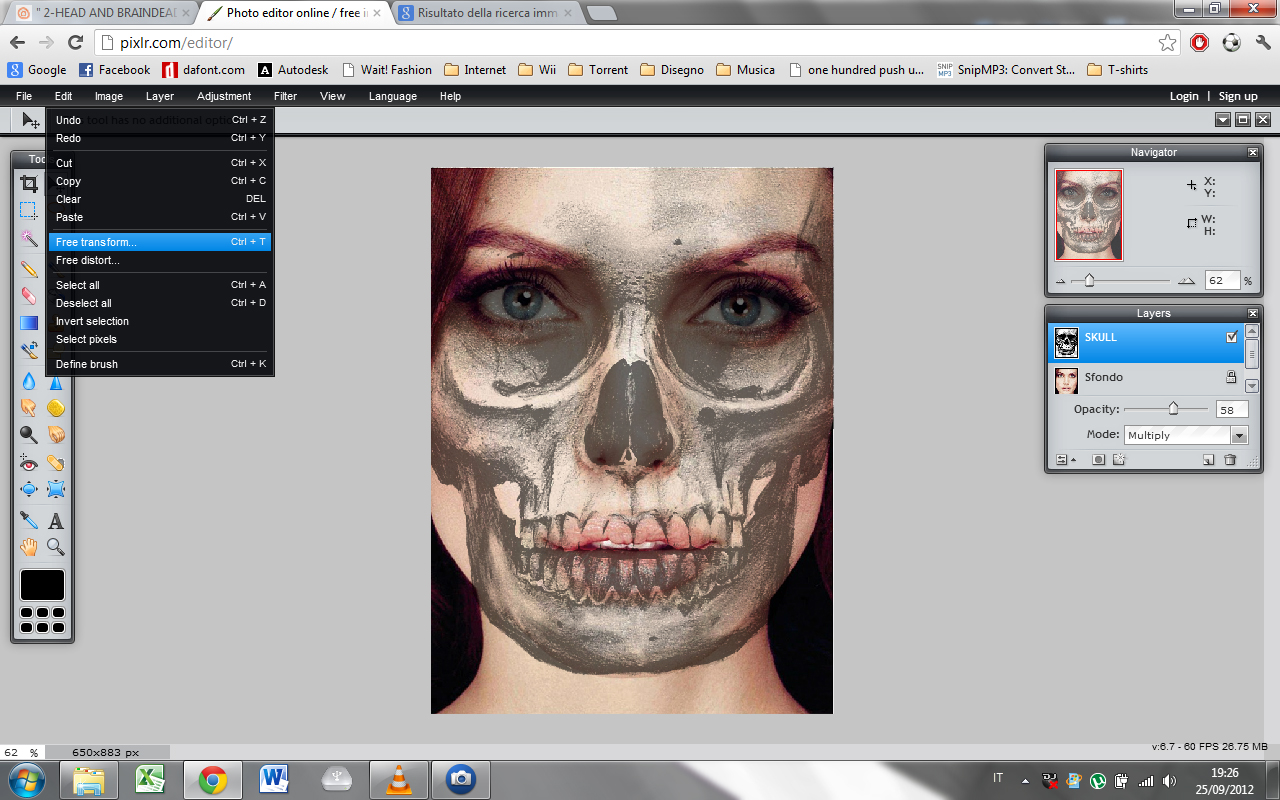
Task: Open the View menu
Action: click(333, 96)
